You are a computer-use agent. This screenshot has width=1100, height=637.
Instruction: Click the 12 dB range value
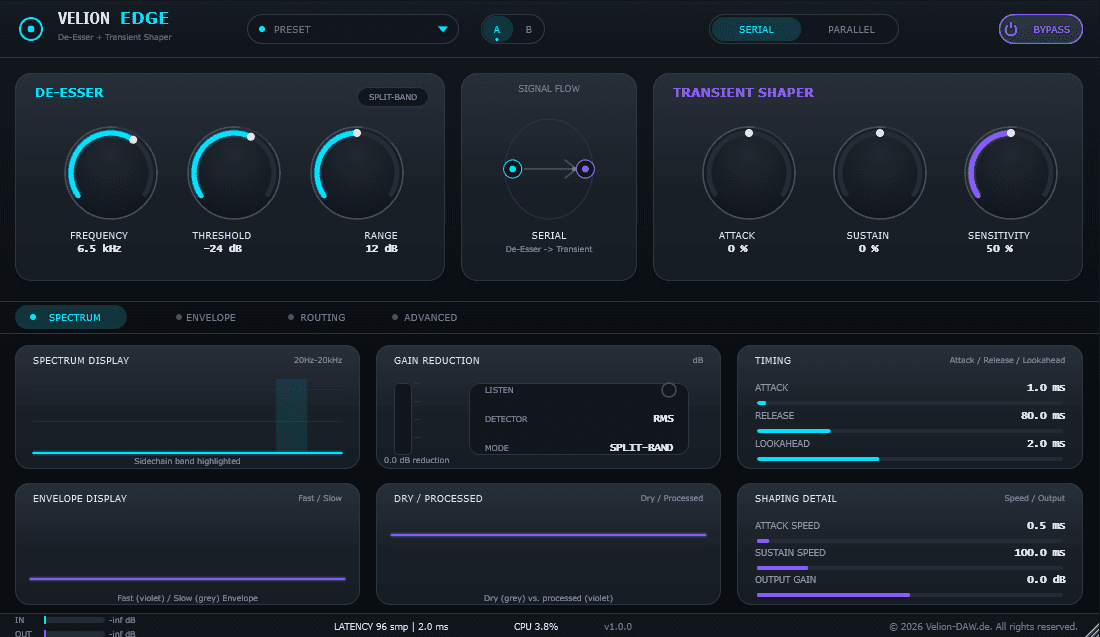(381, 248)
